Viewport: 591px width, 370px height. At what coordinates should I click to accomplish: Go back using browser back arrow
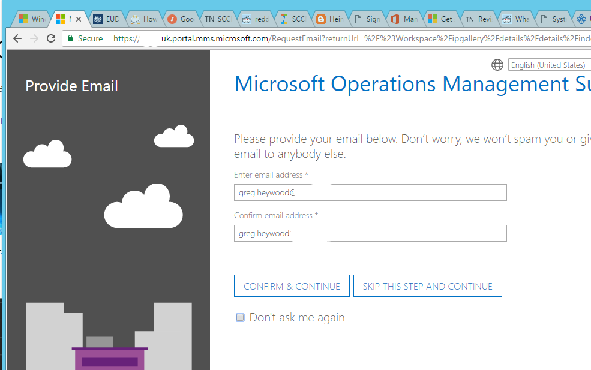[17, 38]
